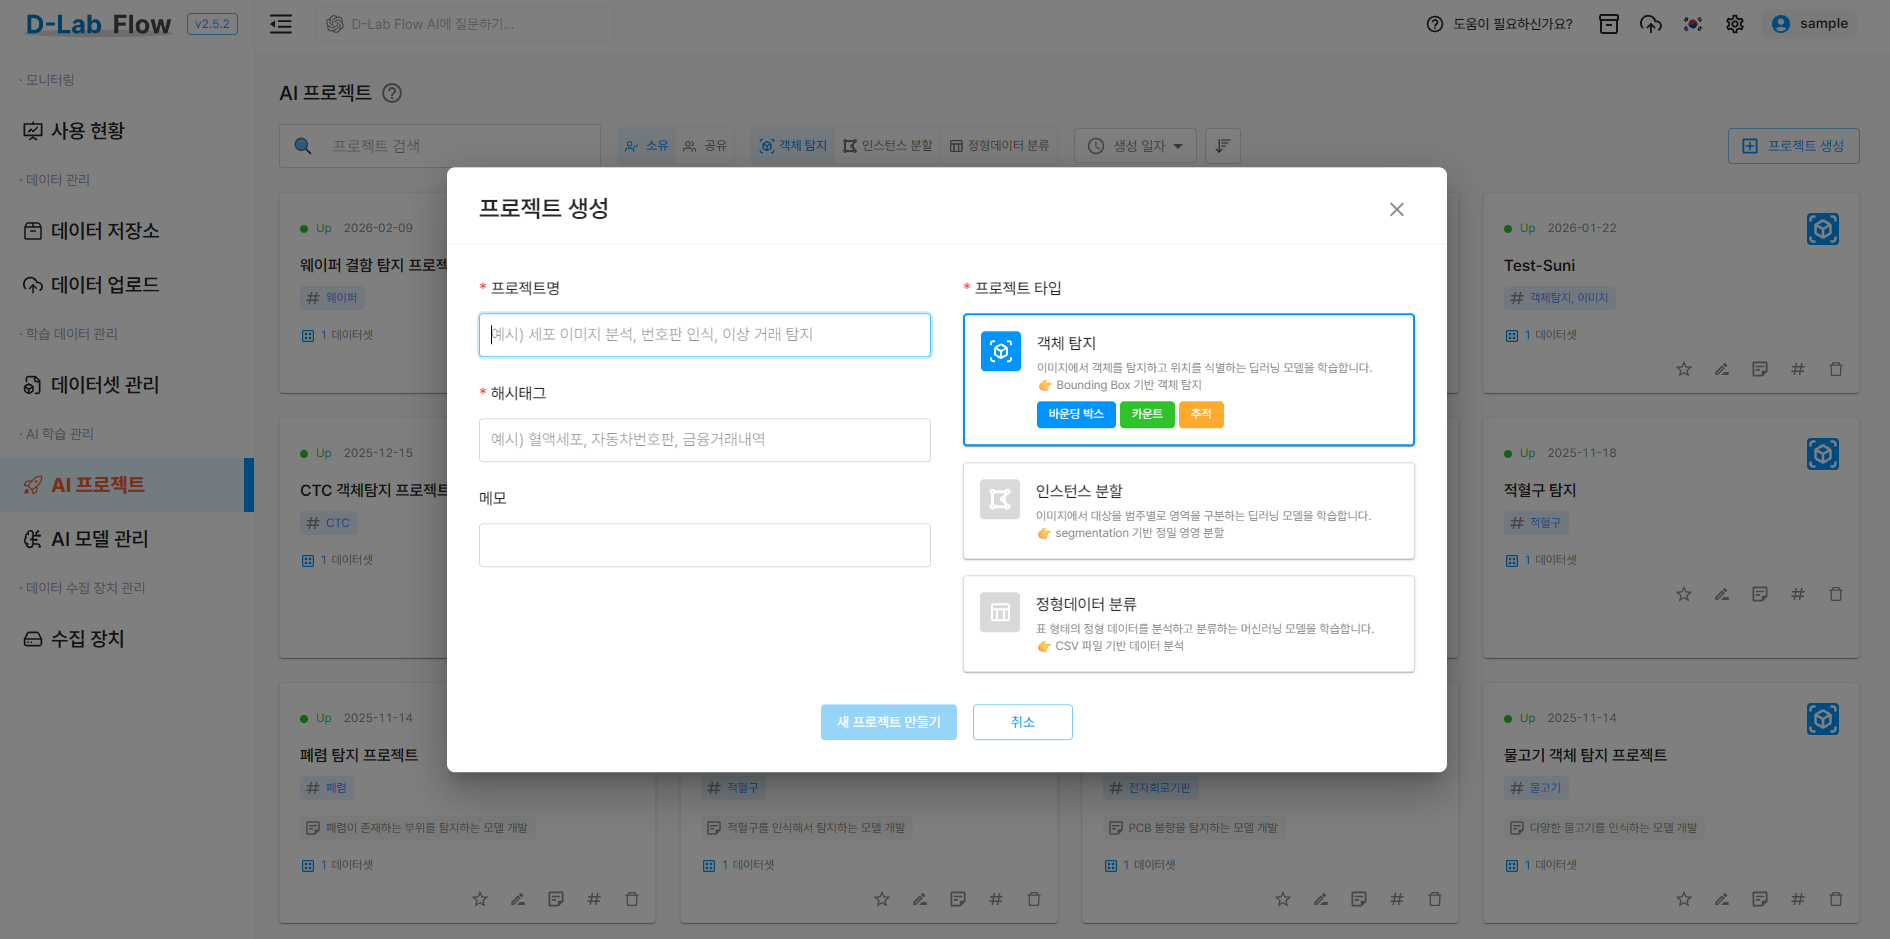Click the object detection icon on Test-Suni card
Viewport: 1890px width, 939px height.
point(1823,230)
